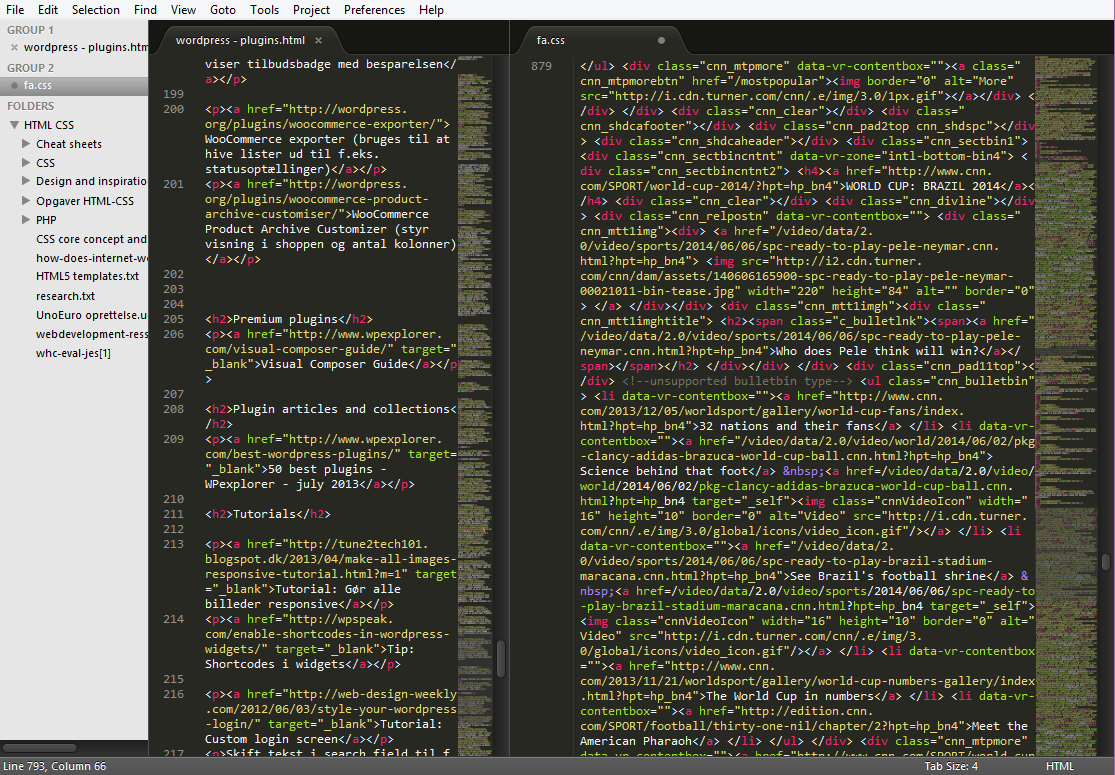Close wordpress - plugins.html in open files sidebar
The width and height of the screenshot is (1115, 775).
click(x=14, y=48)
